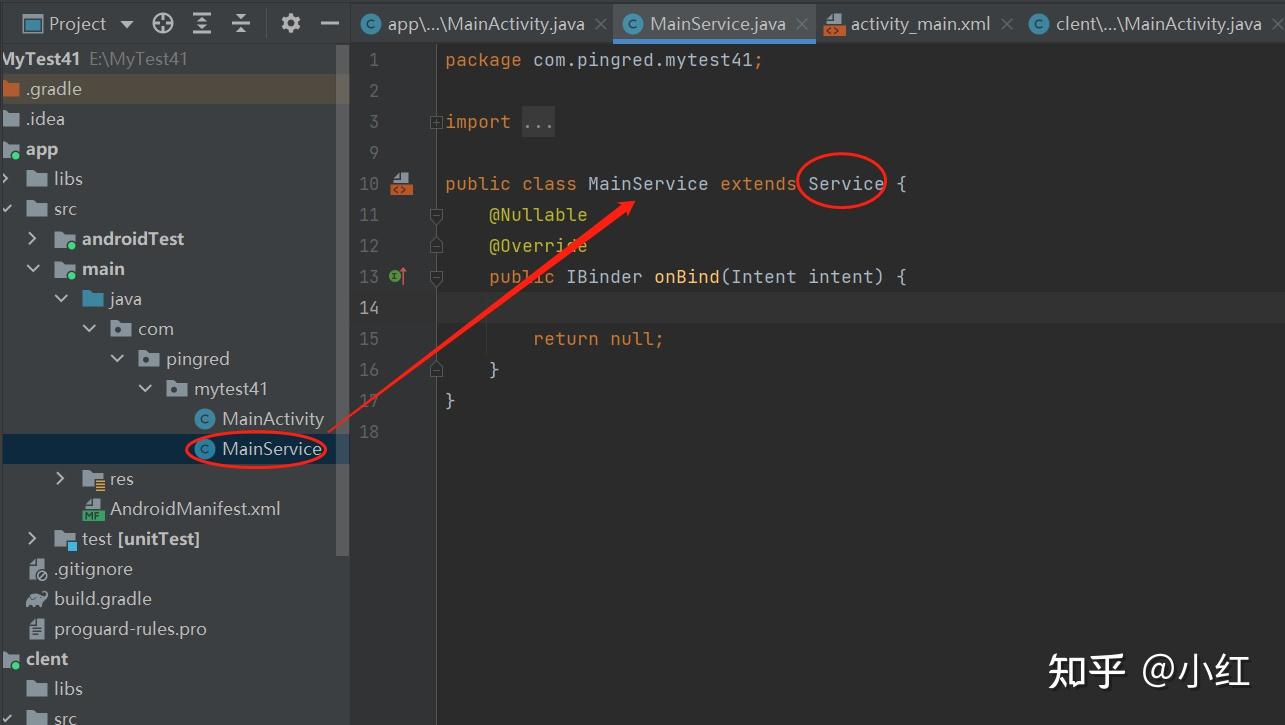Click the folded import ellipsis placeholder
Viewport: 1285px width, 725px height.
pyautogui.click(x=538, y=122)
